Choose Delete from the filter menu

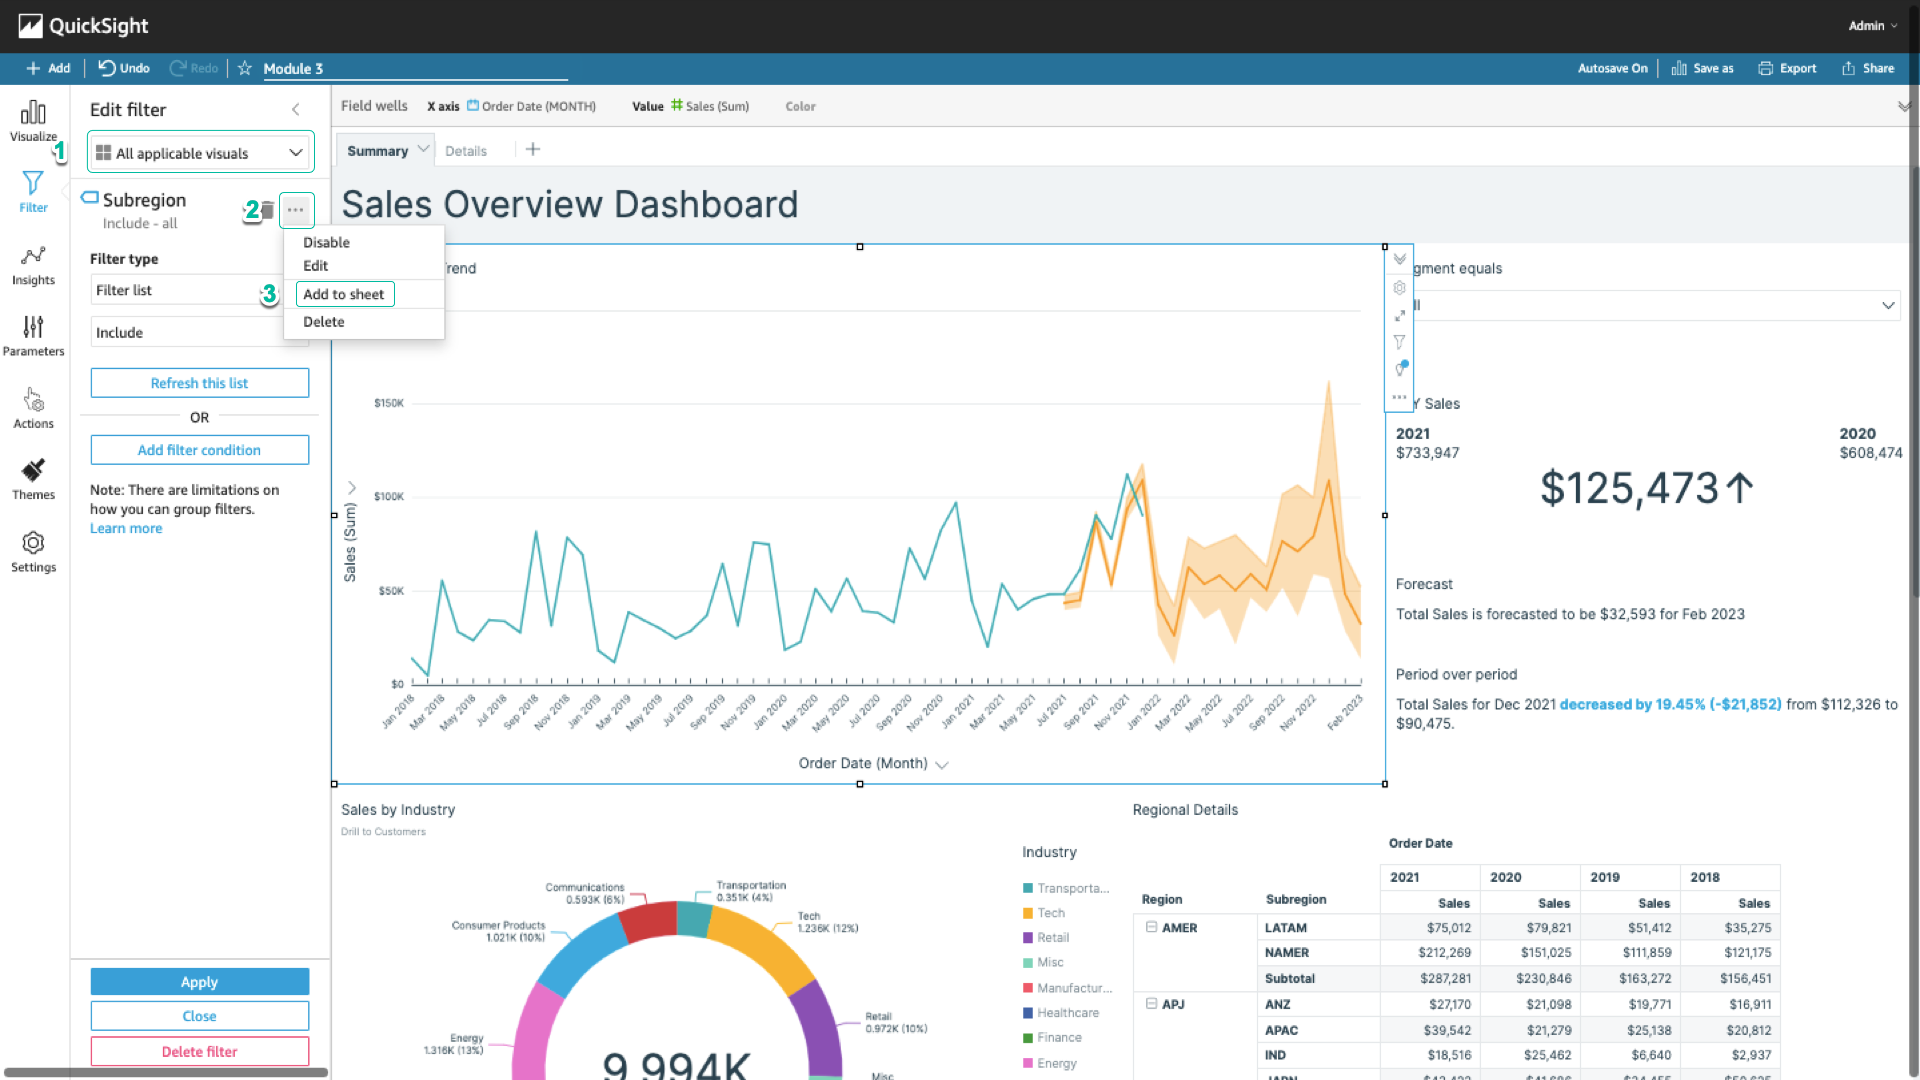click(x=323, y=322)
